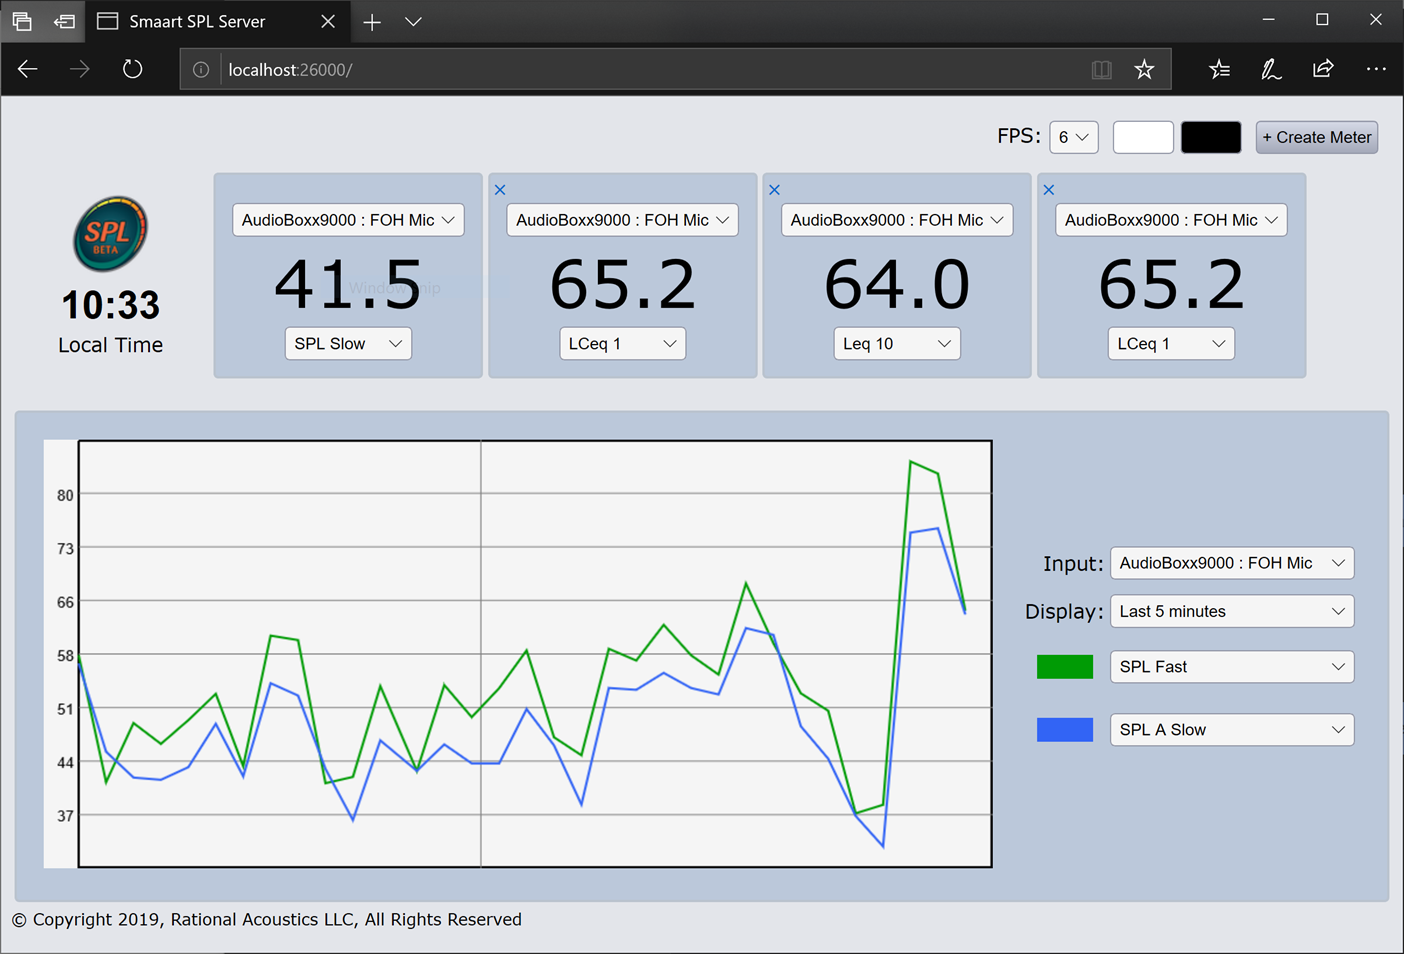Open the add notes pen icon
The width and height of the screenshot is (1404, 954).
pos(1270,70)
